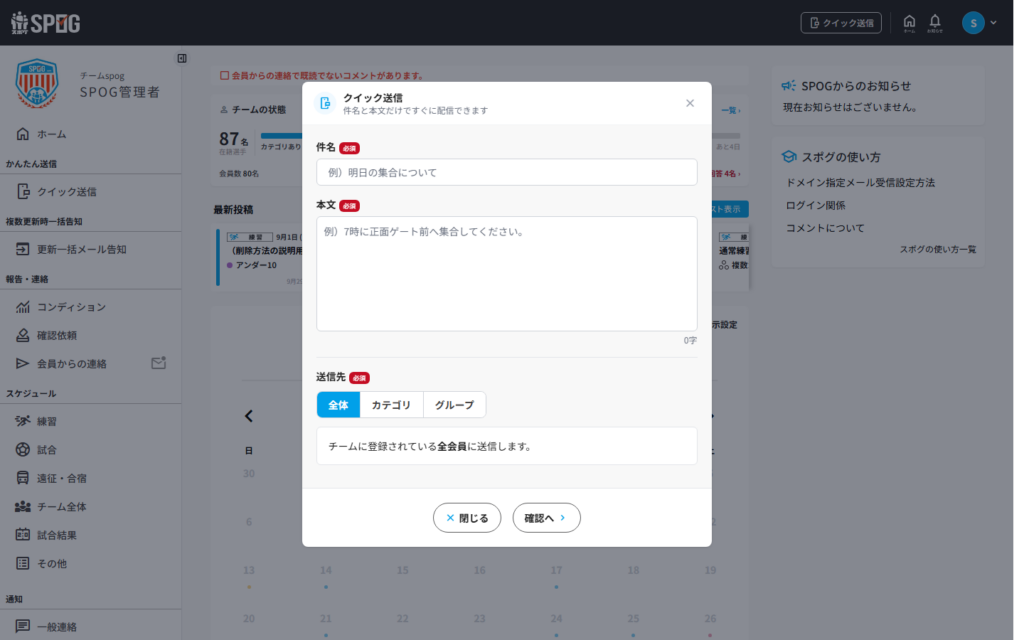Viewport: 1024px width, 640px height.
Task: Go to previous month calendar arrow
Action: click(249, 416)
